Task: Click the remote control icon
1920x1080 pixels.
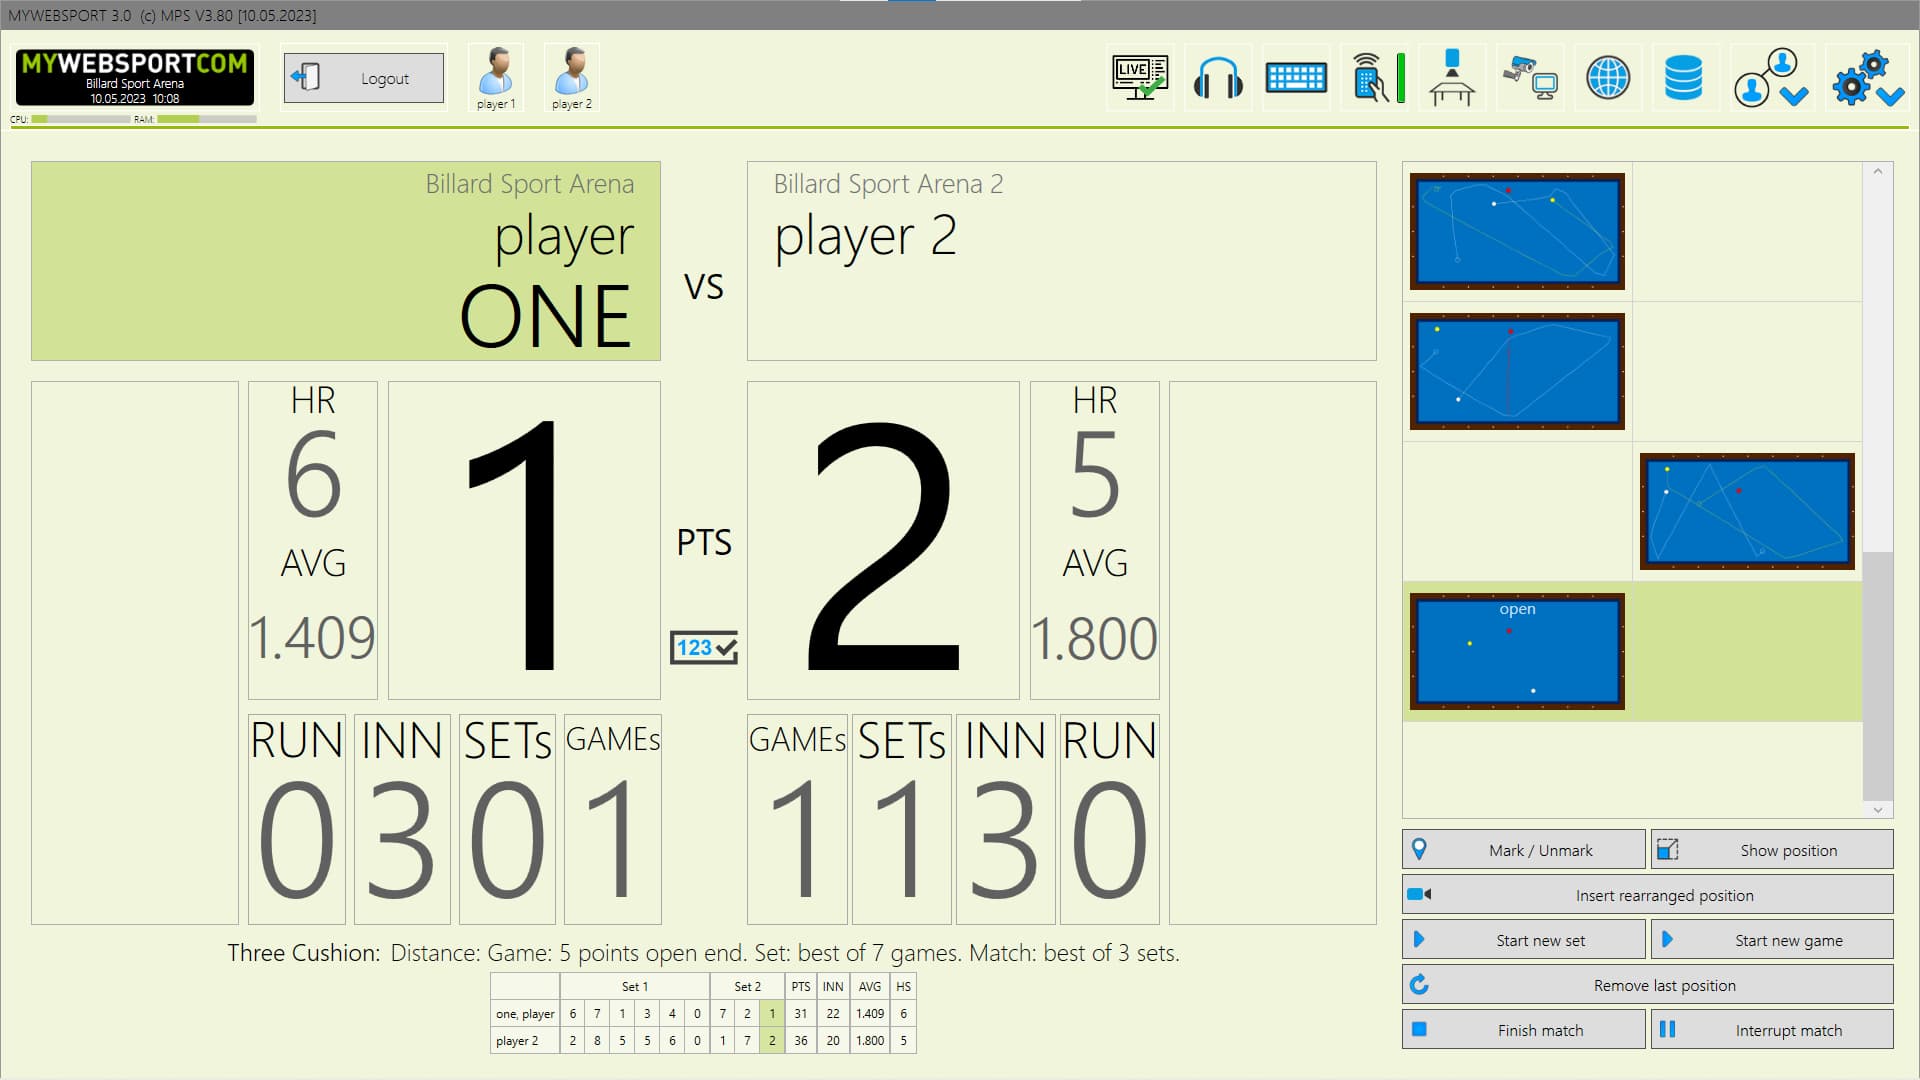Action: (1372, 78)
